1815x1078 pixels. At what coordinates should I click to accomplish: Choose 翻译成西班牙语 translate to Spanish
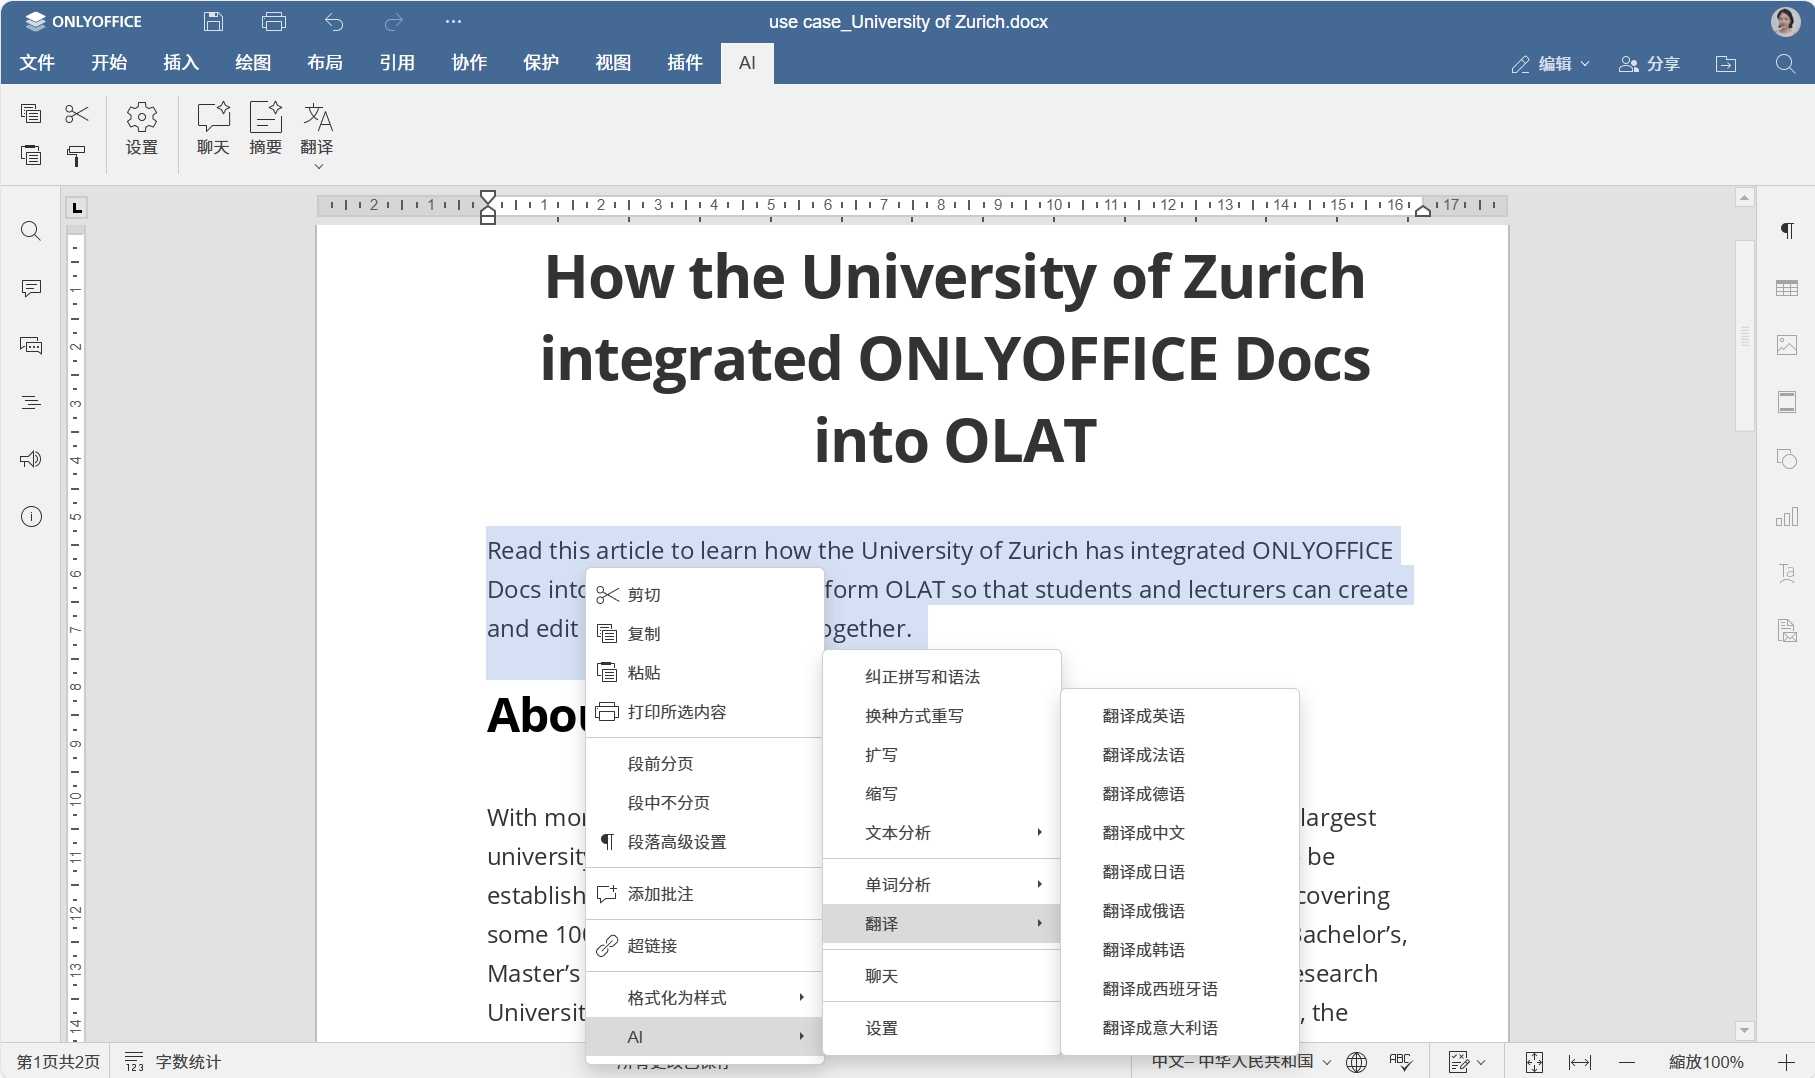[x=1179, y=988]
